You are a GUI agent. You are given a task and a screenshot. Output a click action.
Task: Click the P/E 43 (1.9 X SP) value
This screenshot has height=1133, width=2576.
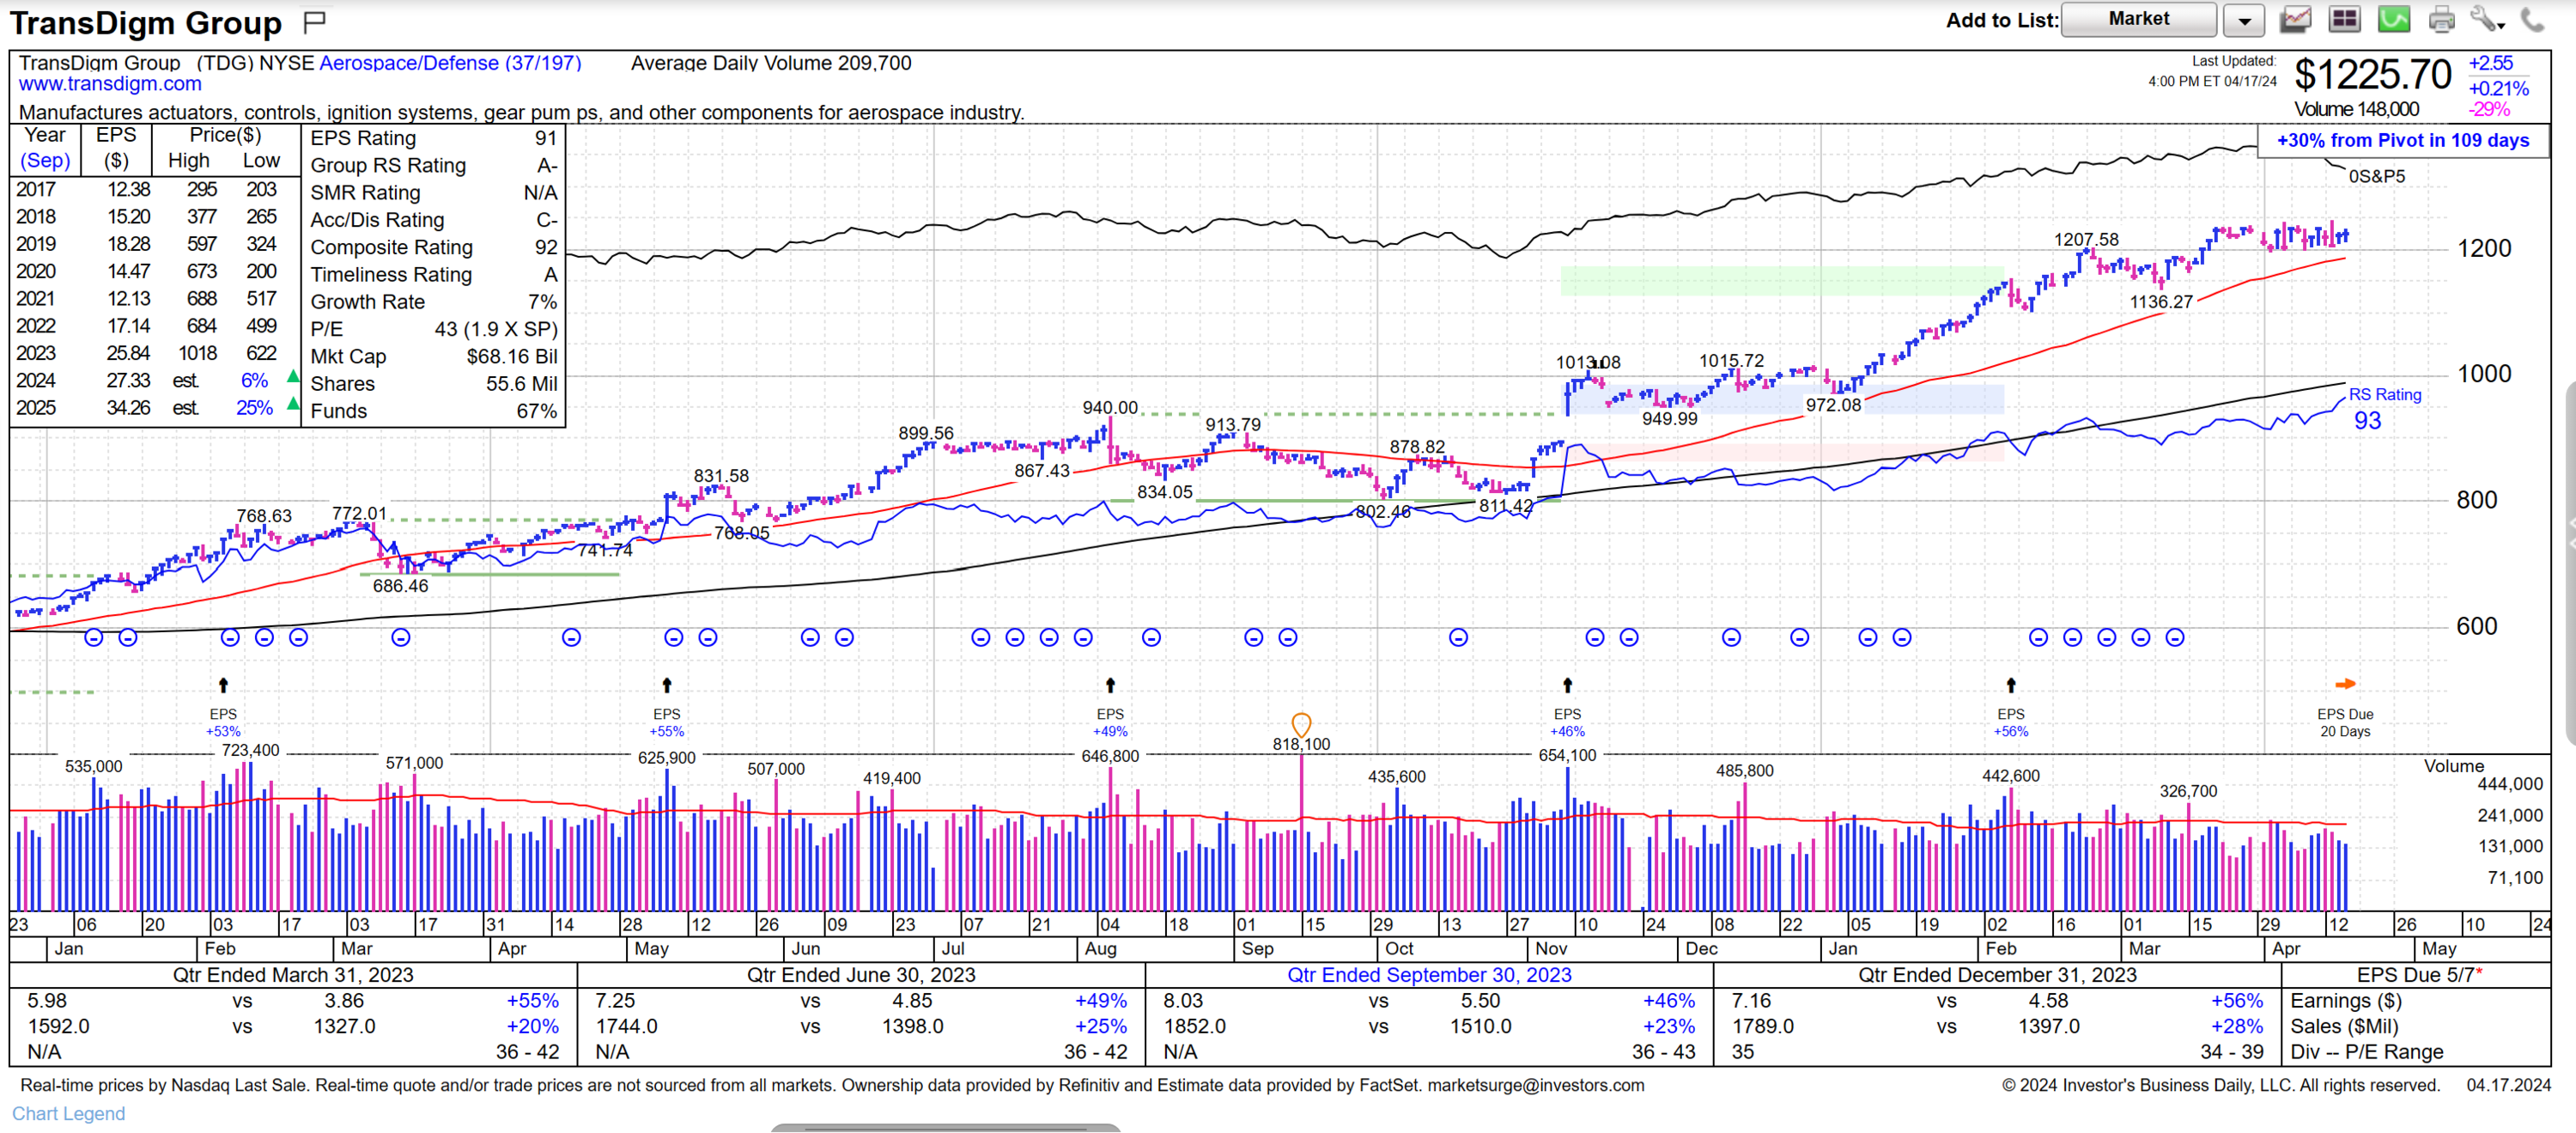coord(496,330)
